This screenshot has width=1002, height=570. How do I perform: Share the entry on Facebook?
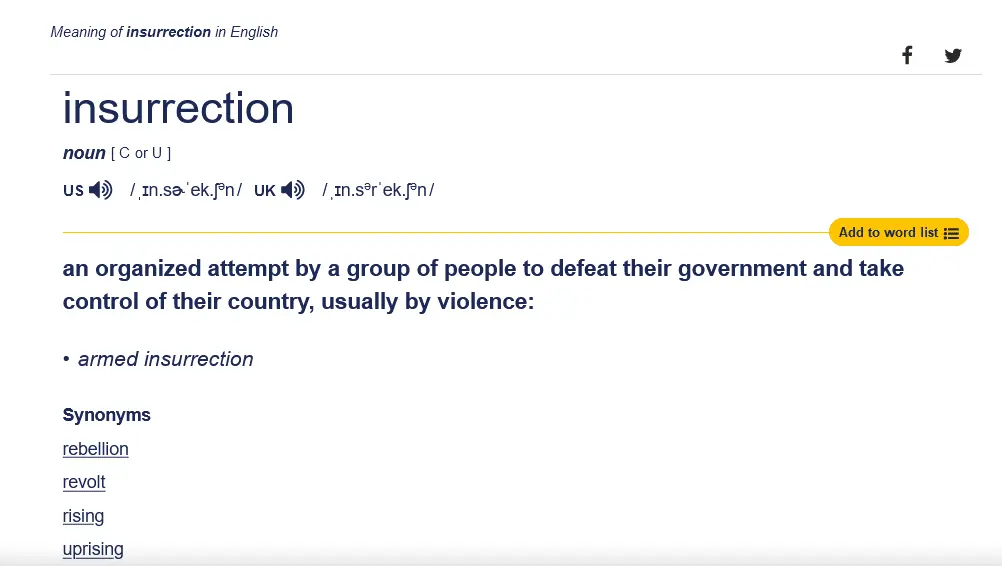[907, 55]
